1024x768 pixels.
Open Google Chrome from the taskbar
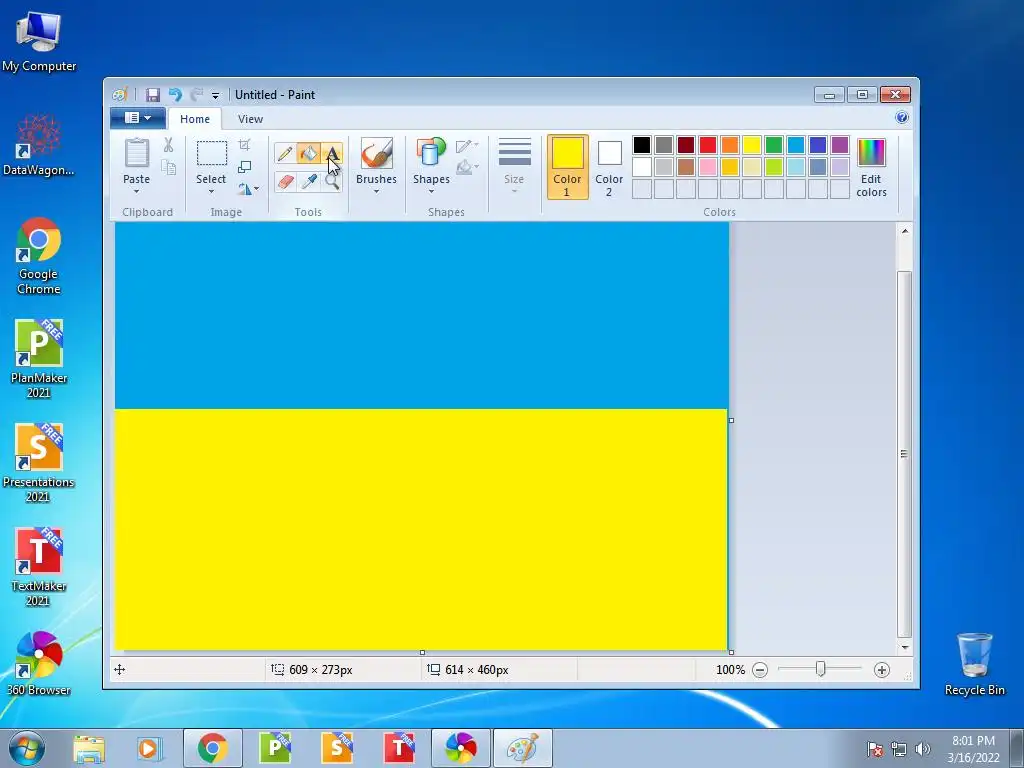[212, 748]
